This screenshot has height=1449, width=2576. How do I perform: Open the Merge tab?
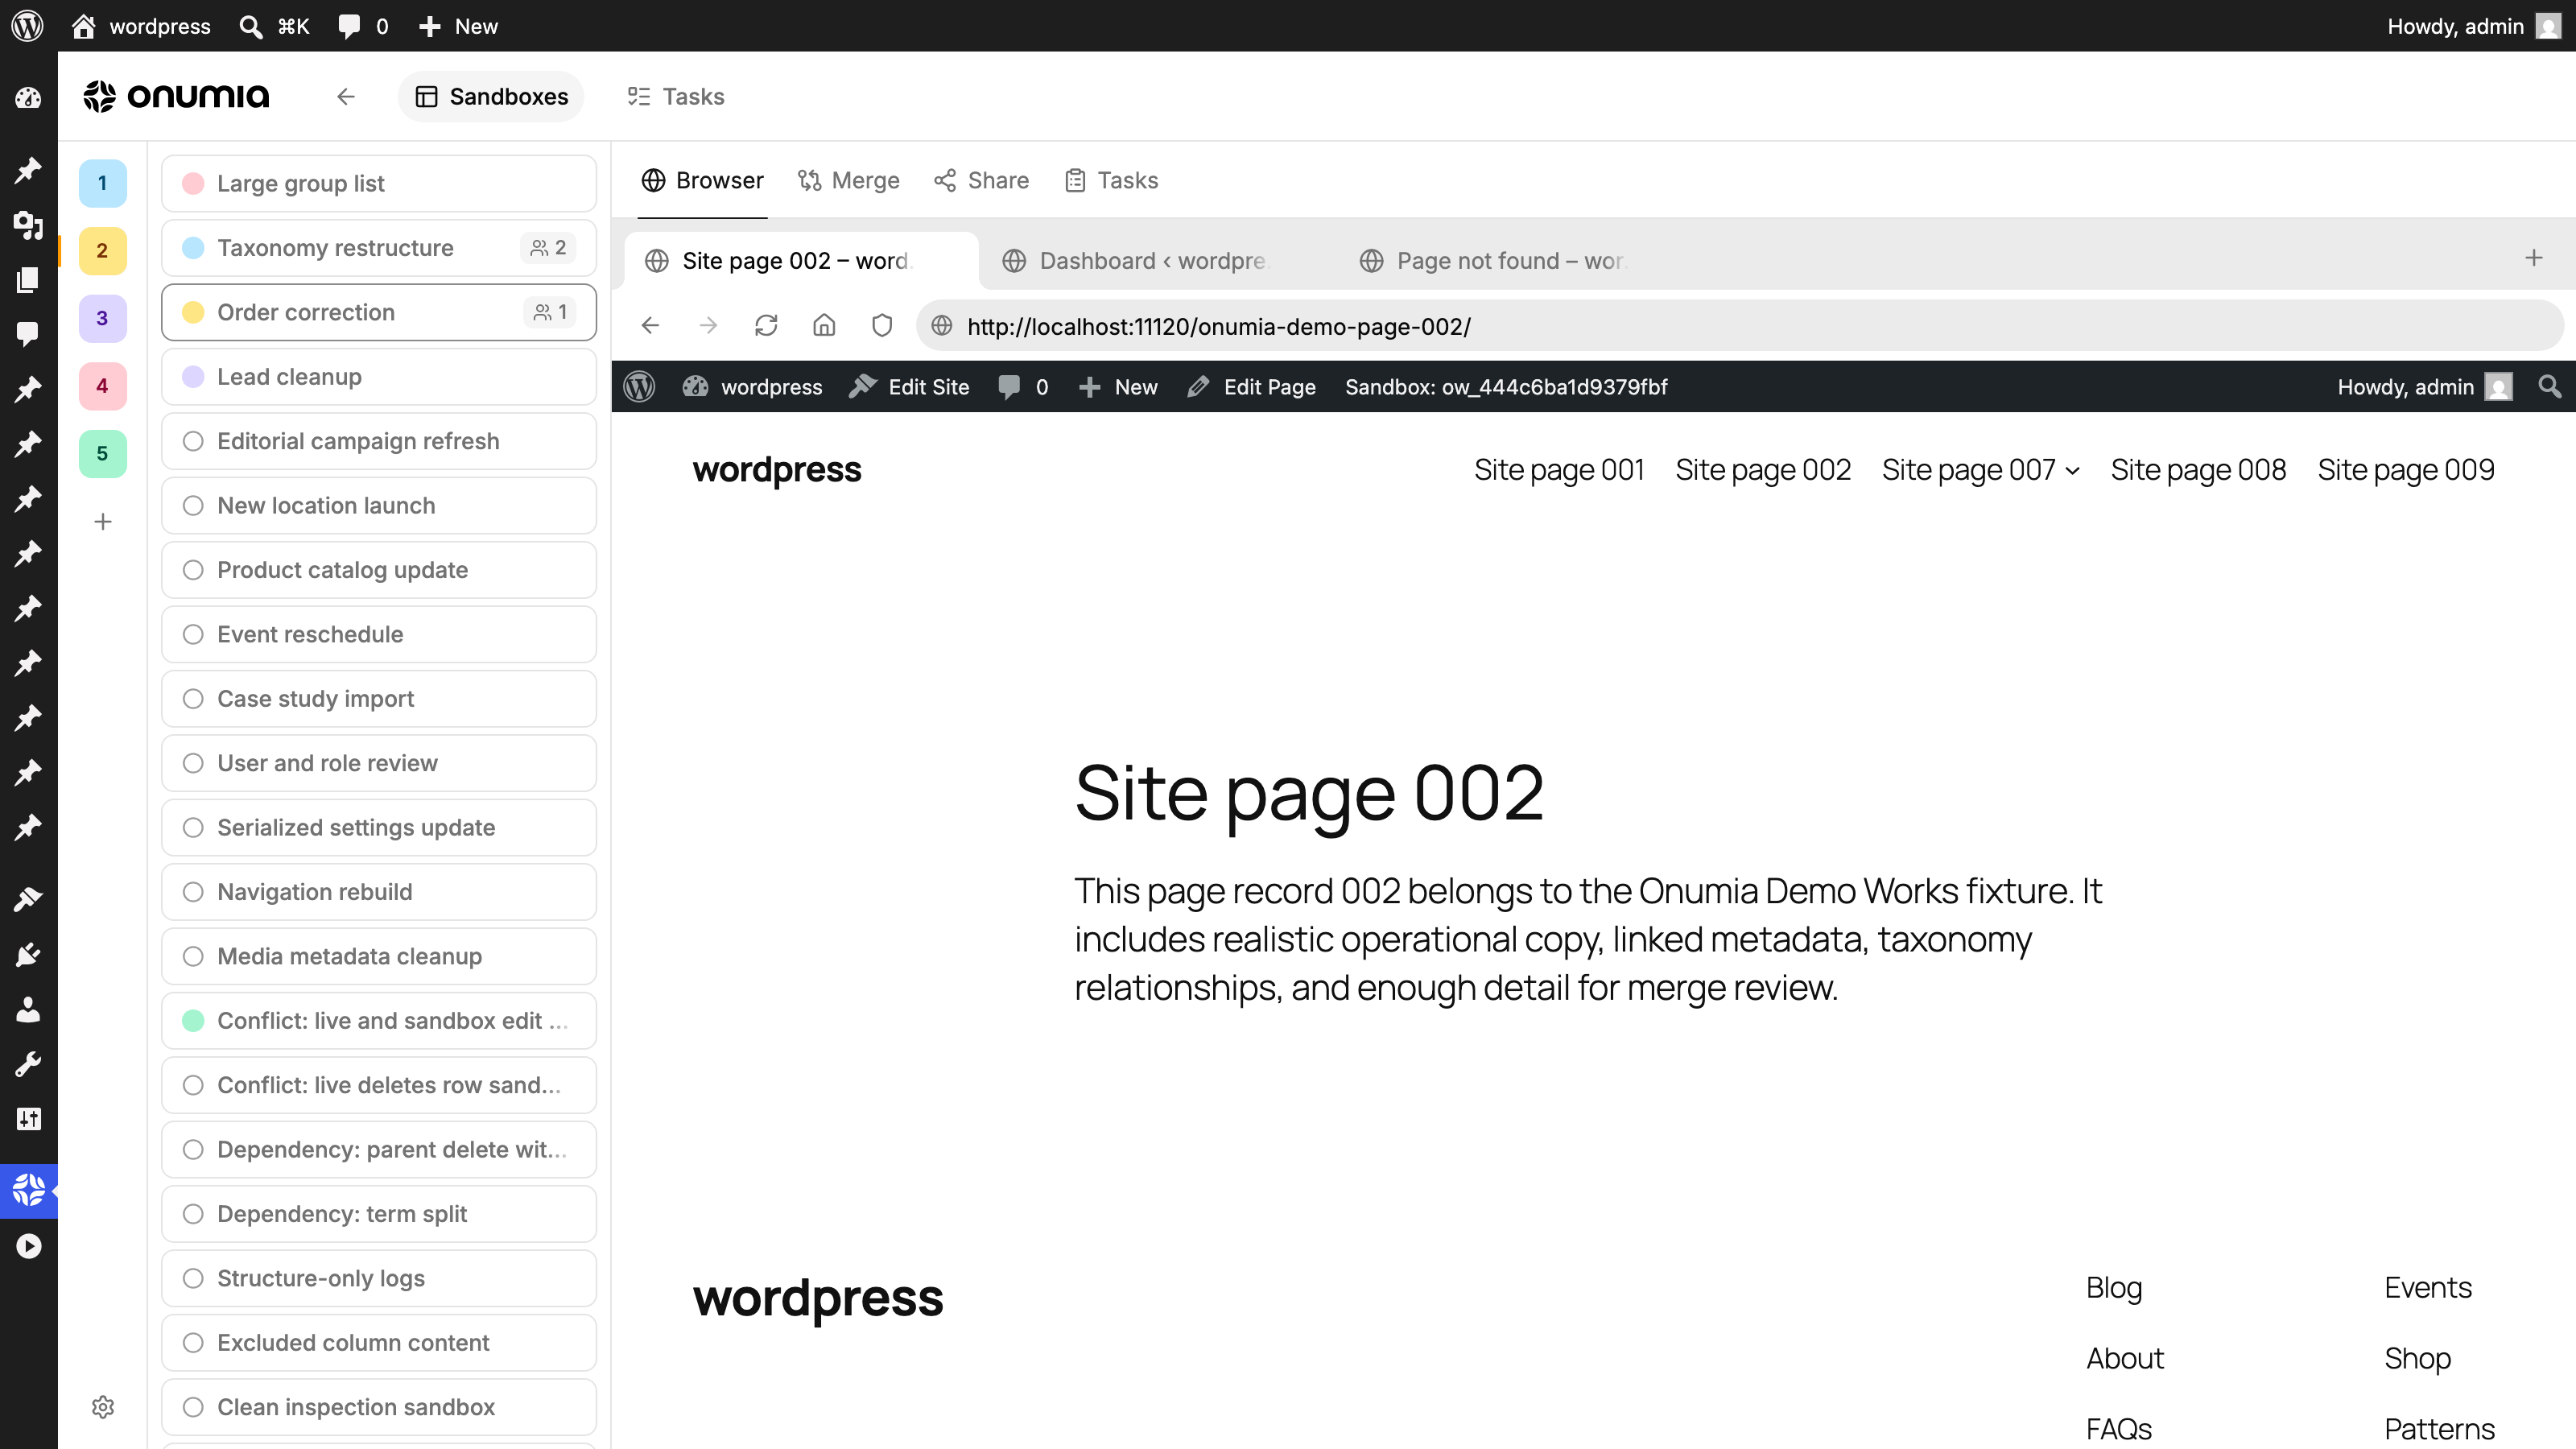pyautogui.click(x=849, y=180)
